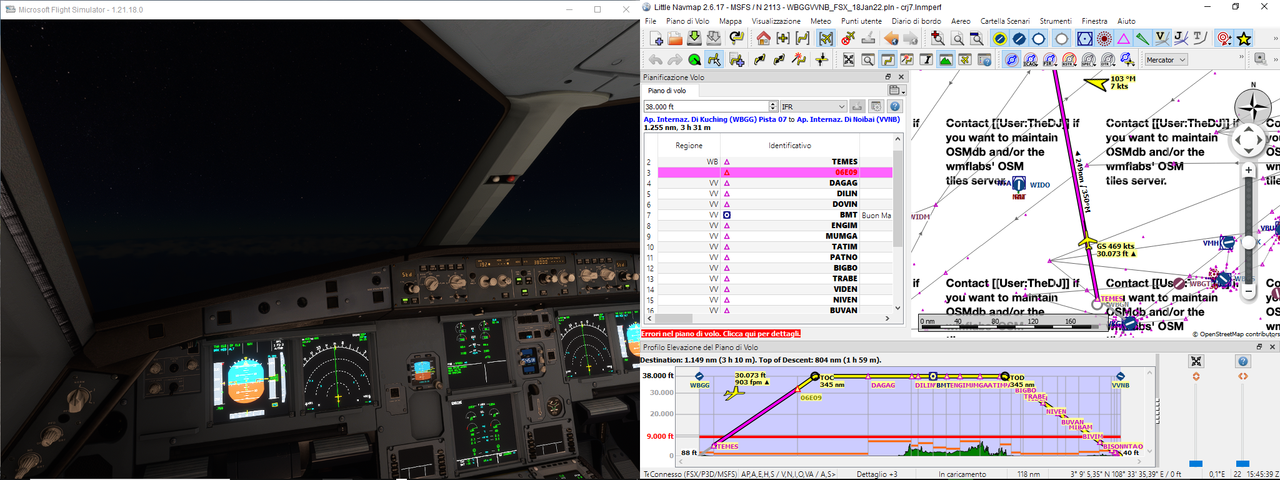Click the flight plan table vertical scrollbar
Image resolution: width=1280 pixels, height=480 pixels.
(x=898, y=200)
